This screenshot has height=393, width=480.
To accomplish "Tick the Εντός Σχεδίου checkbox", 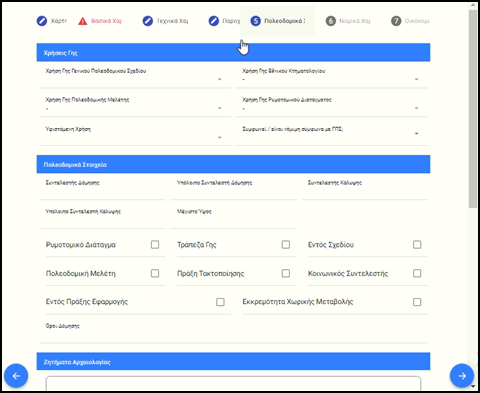I will coord(417,245).
